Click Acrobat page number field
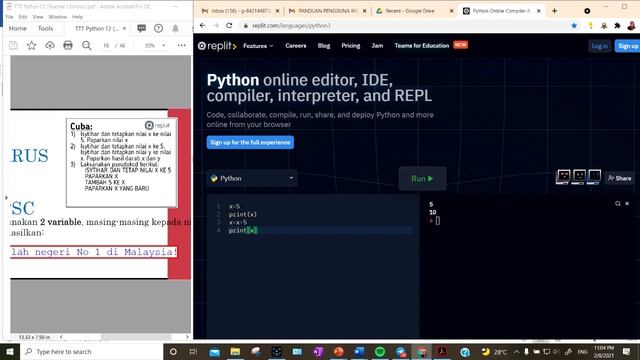Screen dimensions: 640x360 (106, 45)
